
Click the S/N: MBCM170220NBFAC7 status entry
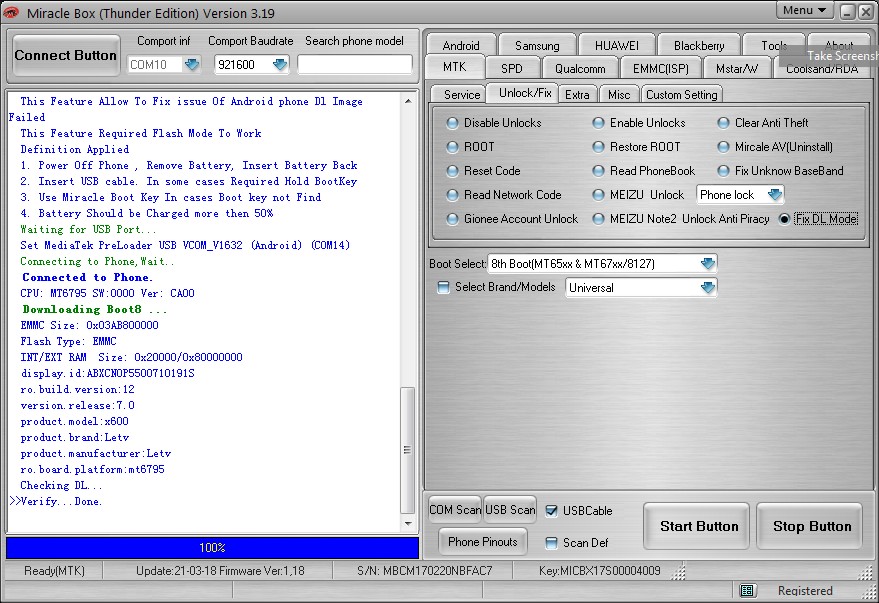pyautogui.click(x=424, y=571)
